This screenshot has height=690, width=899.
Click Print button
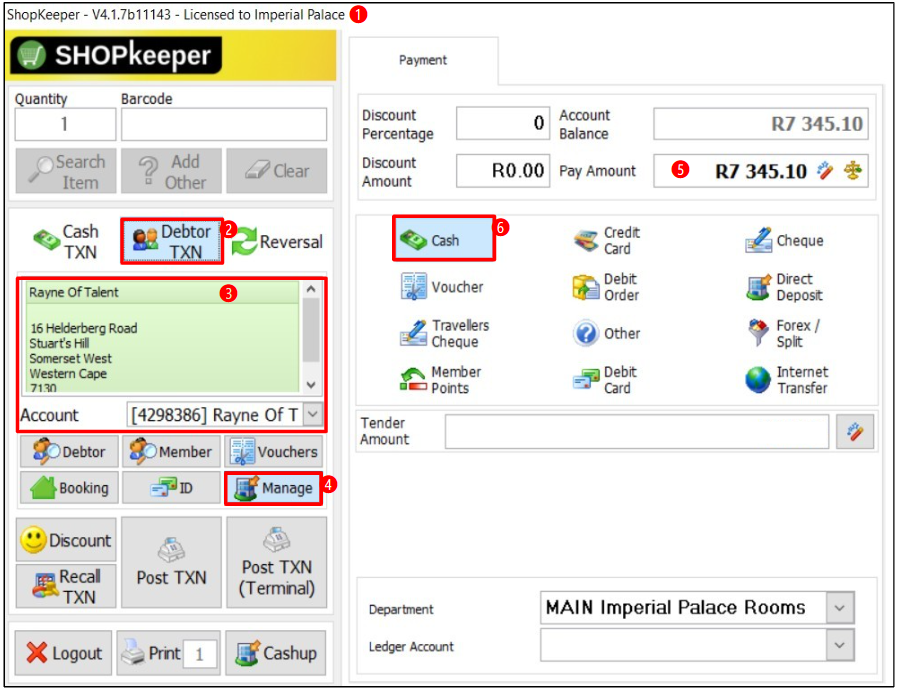tap(150, 653)
